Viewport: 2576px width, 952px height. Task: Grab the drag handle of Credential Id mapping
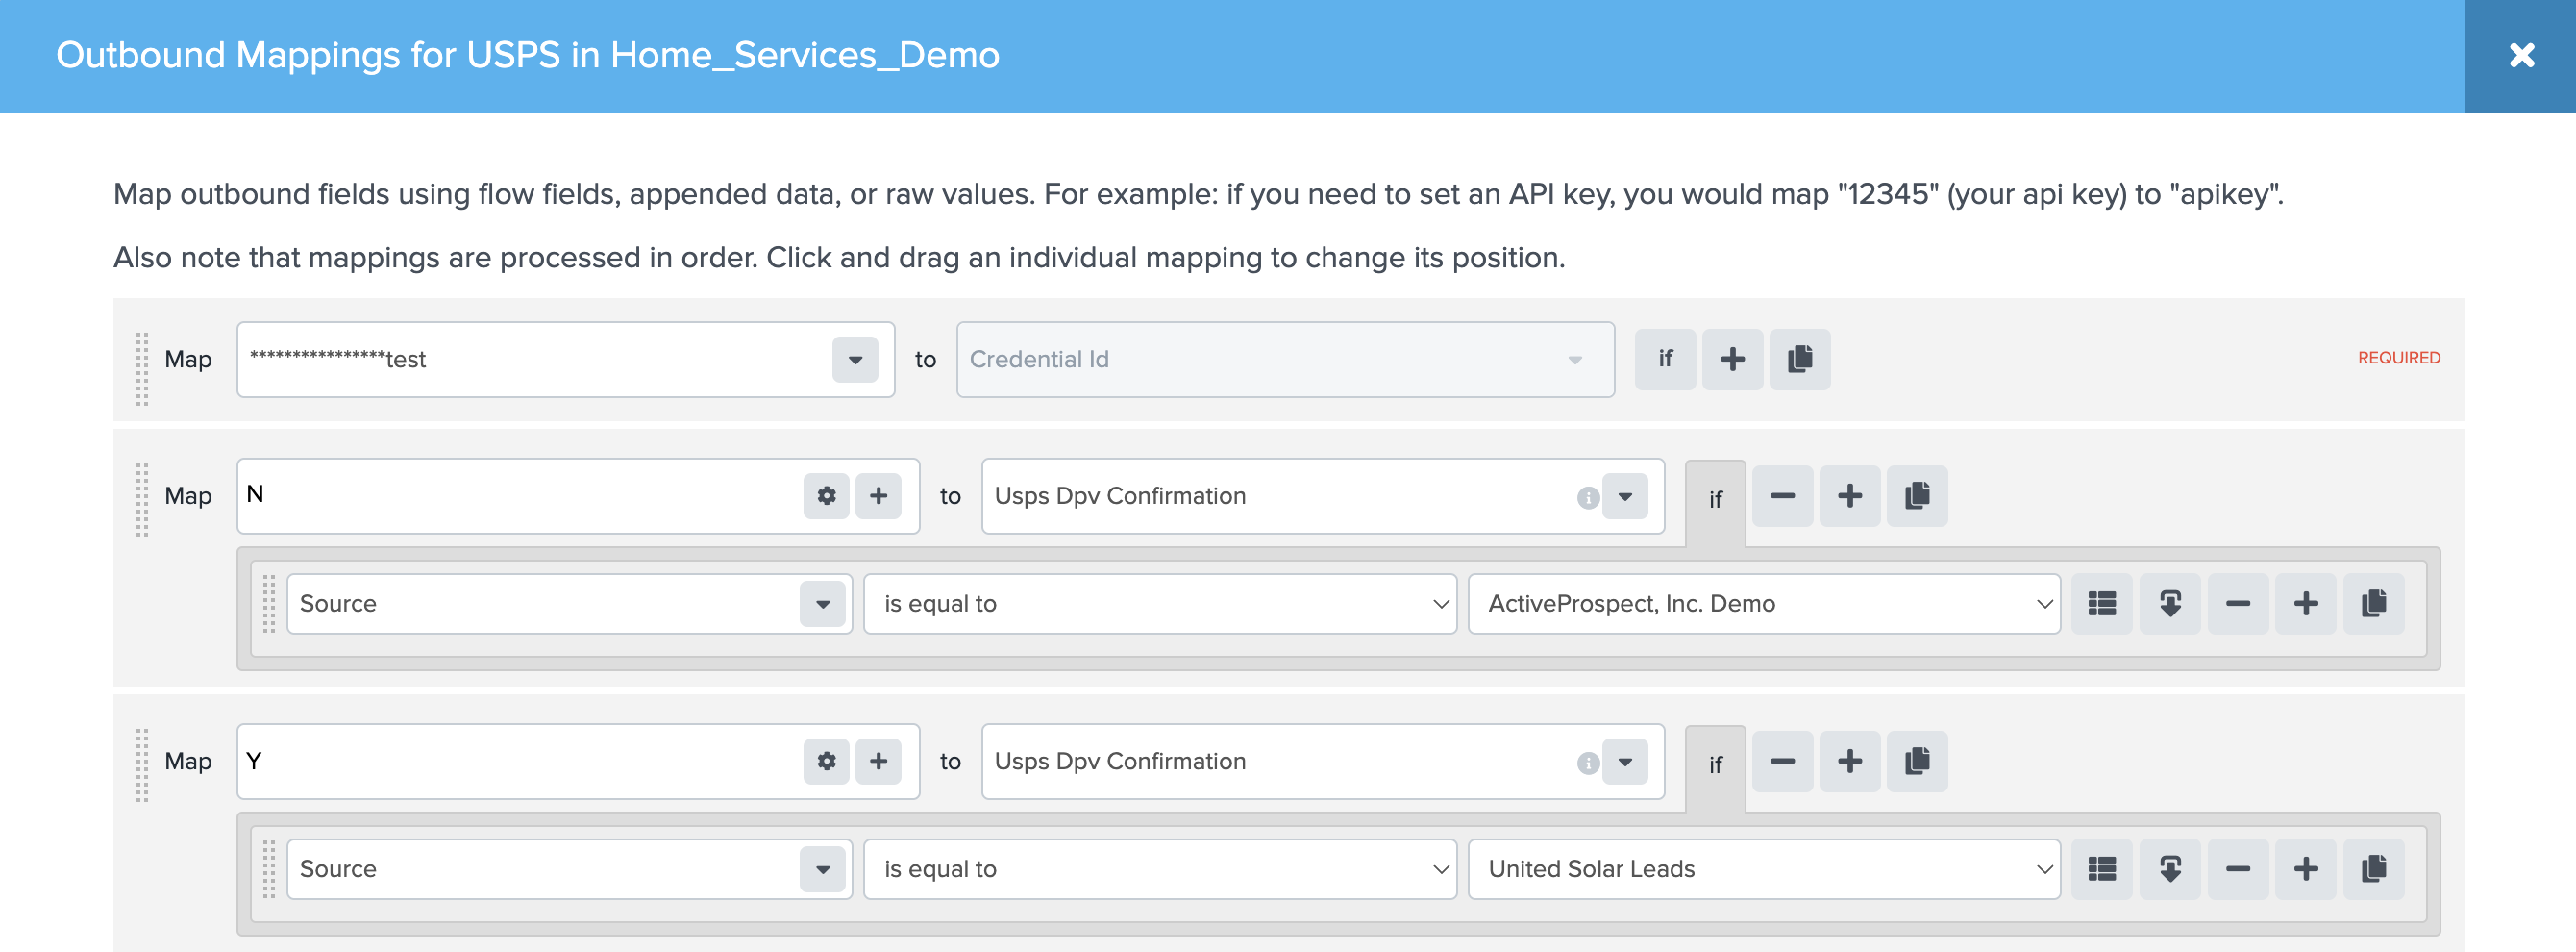[x=142, y=369]
